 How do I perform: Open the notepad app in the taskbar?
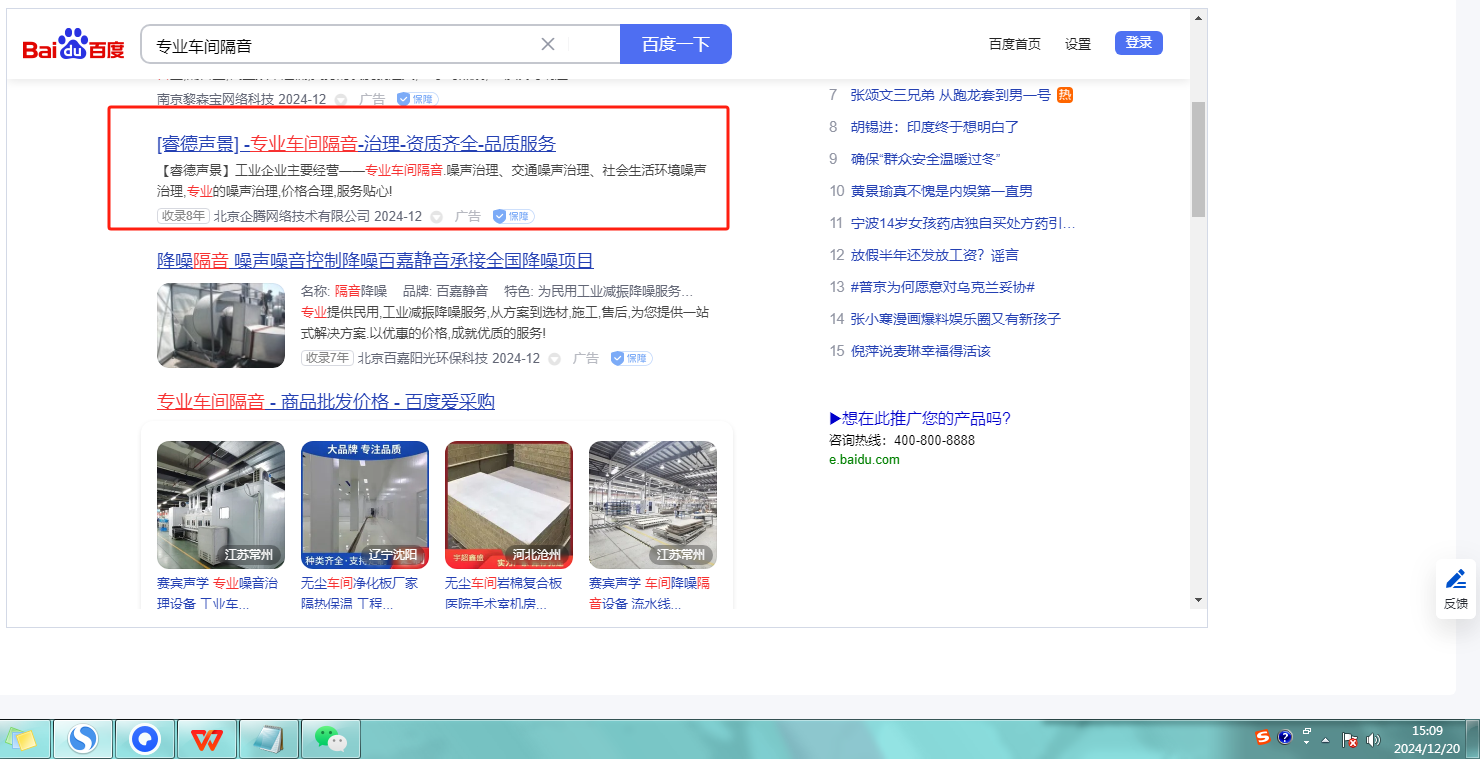(268, 740)
